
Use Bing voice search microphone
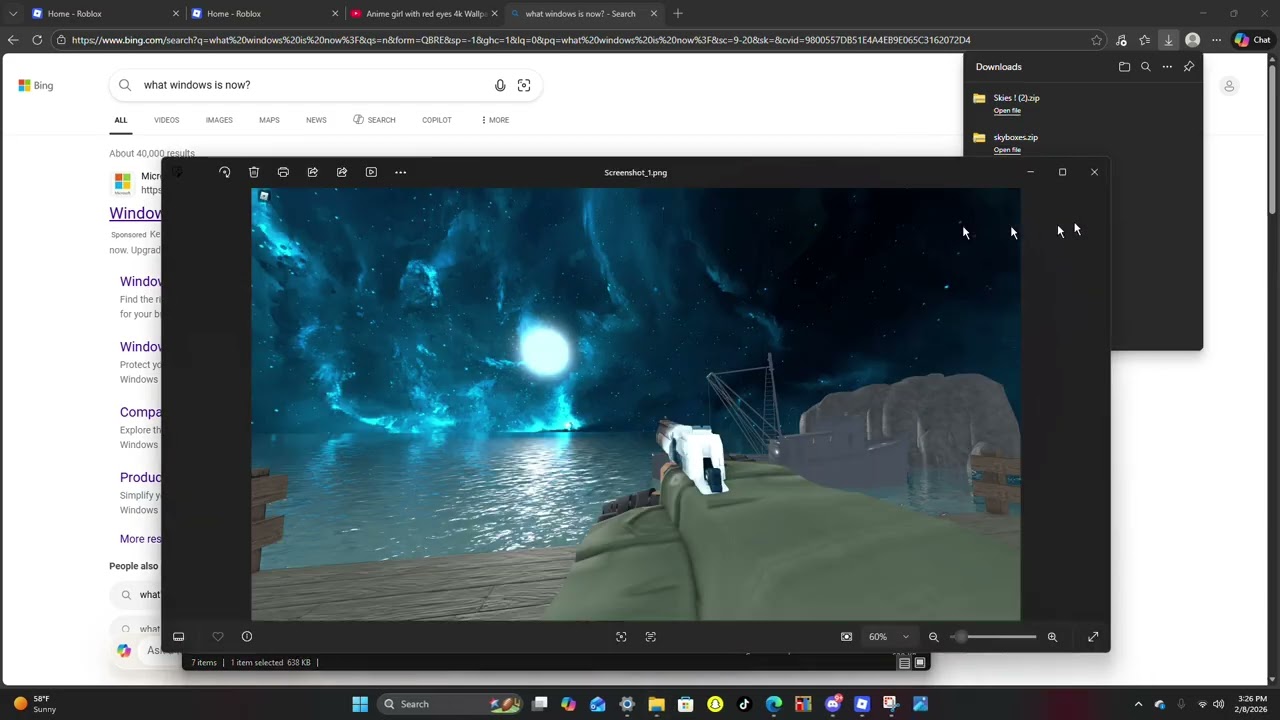(x=500, y=85)
